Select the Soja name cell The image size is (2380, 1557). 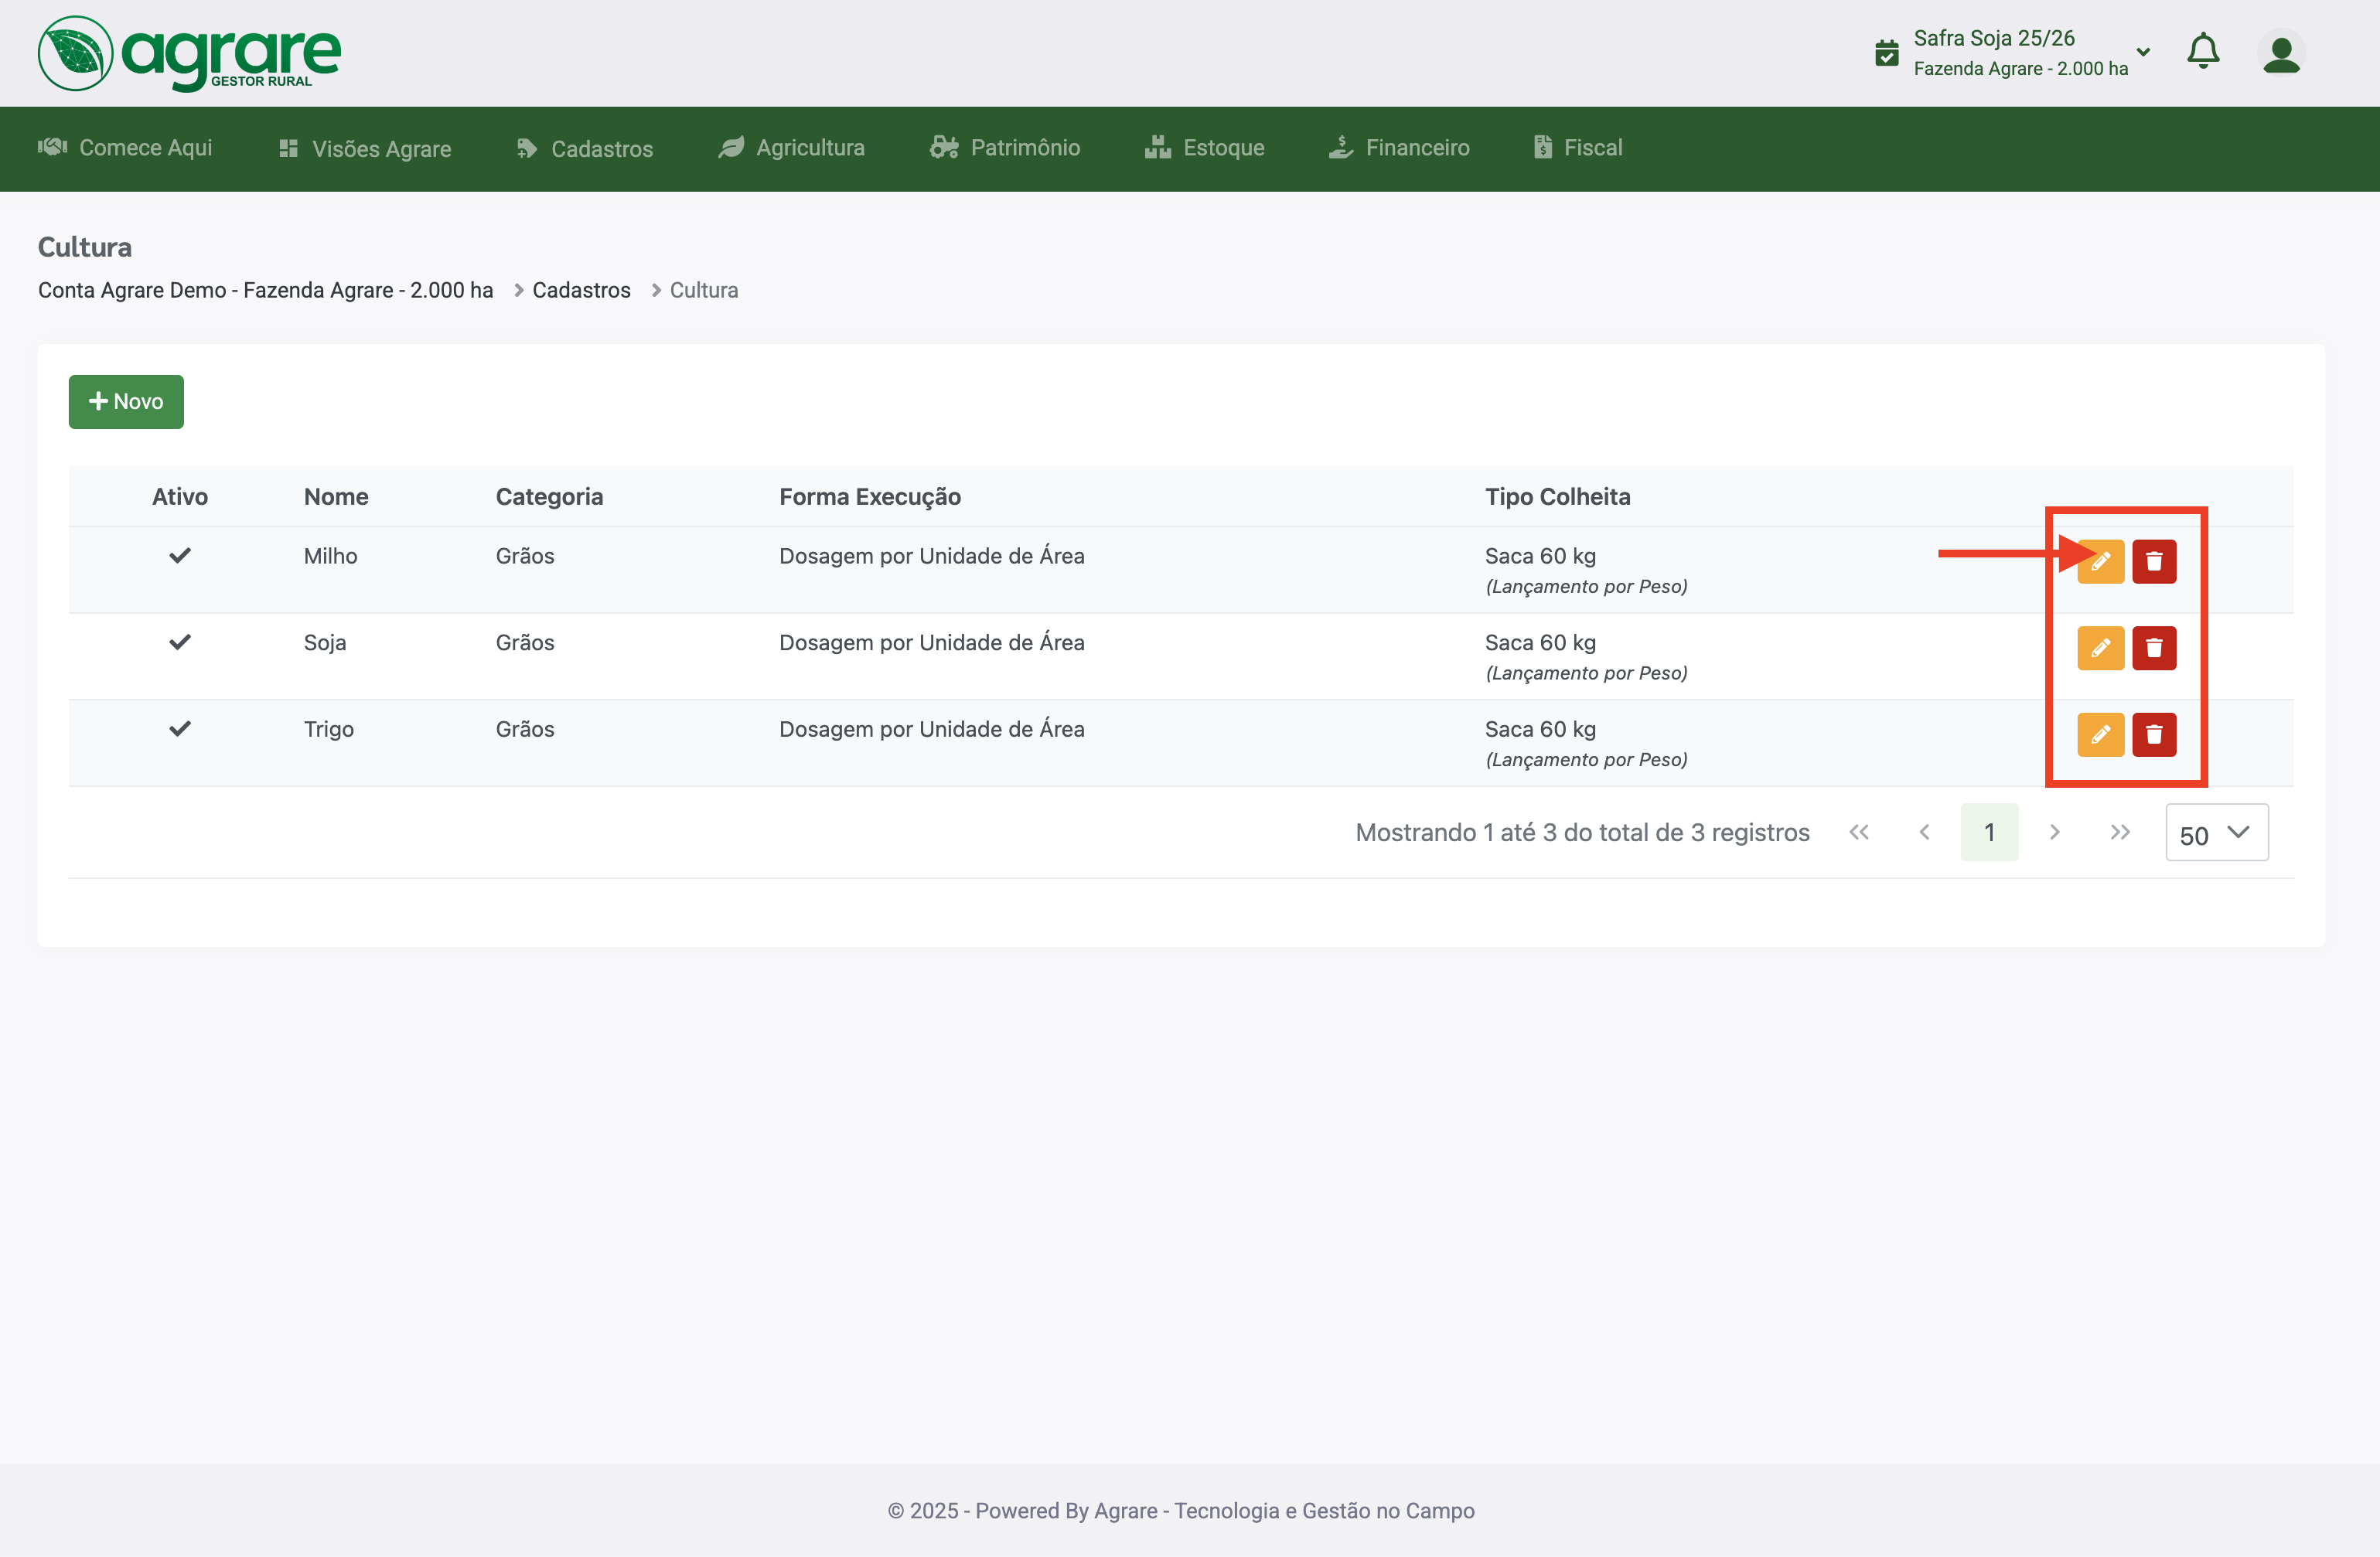pyautogui.click(x=325, y=642)
